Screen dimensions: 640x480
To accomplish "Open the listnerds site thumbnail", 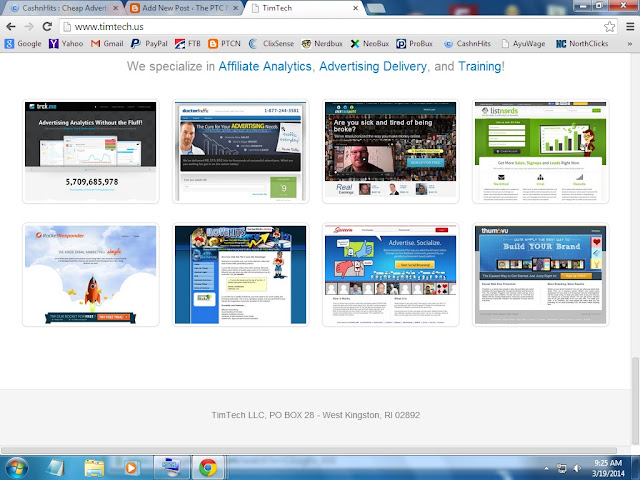I will pos(540,151).
